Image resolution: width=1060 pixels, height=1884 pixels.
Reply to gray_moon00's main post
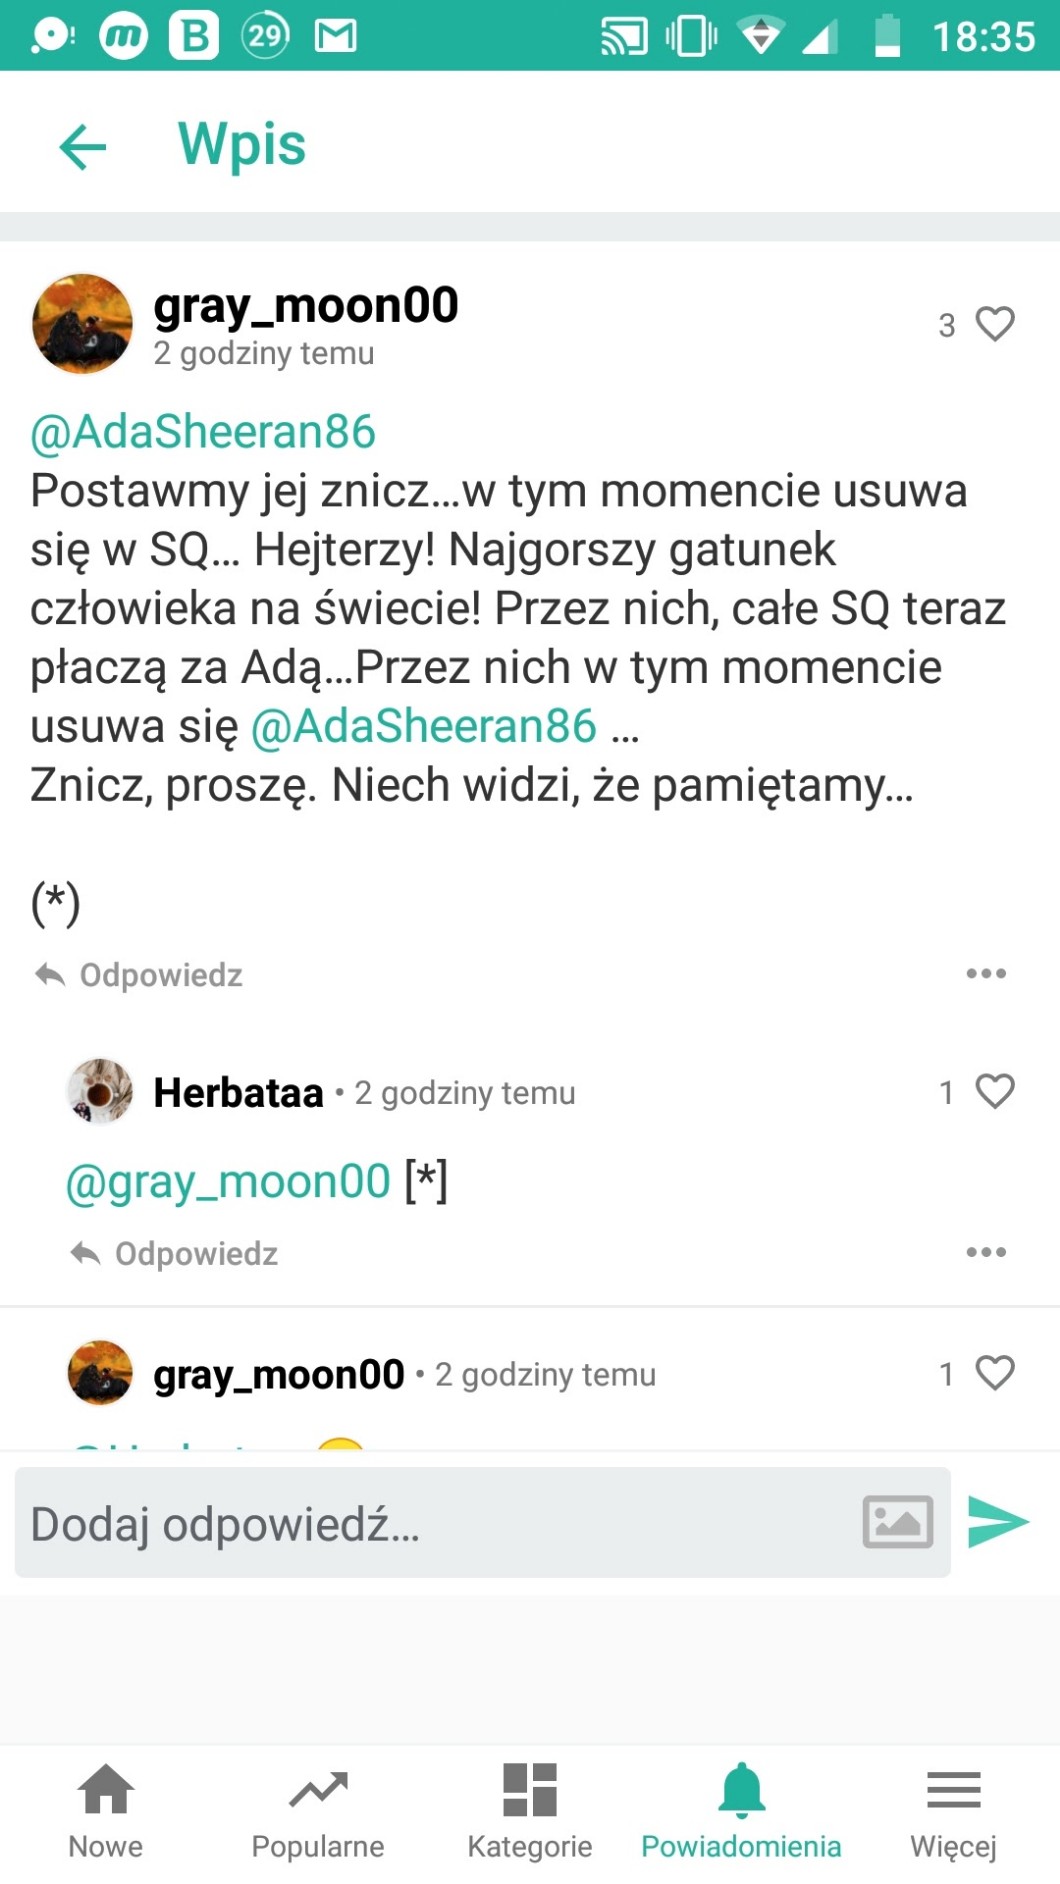[x=139, y=975]
